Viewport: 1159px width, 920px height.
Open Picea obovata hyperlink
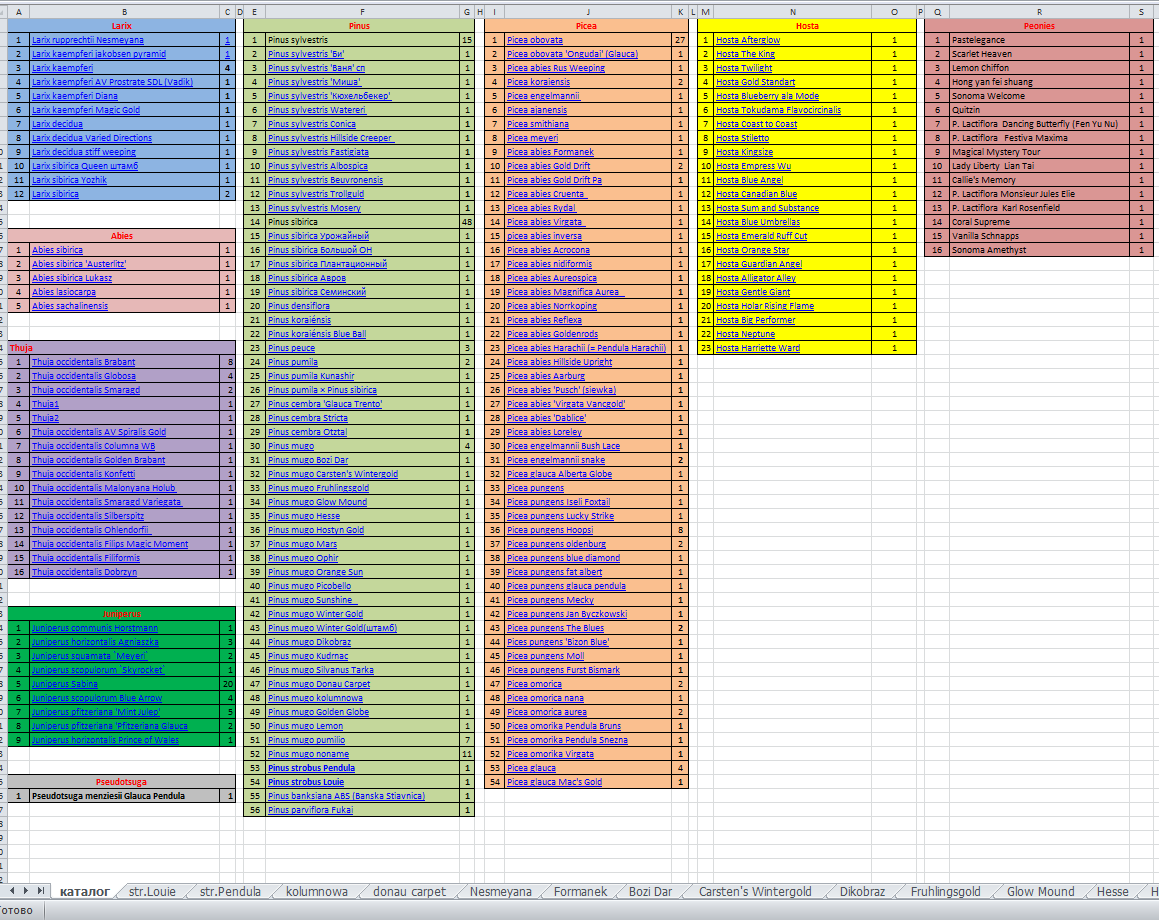(535, 40)
